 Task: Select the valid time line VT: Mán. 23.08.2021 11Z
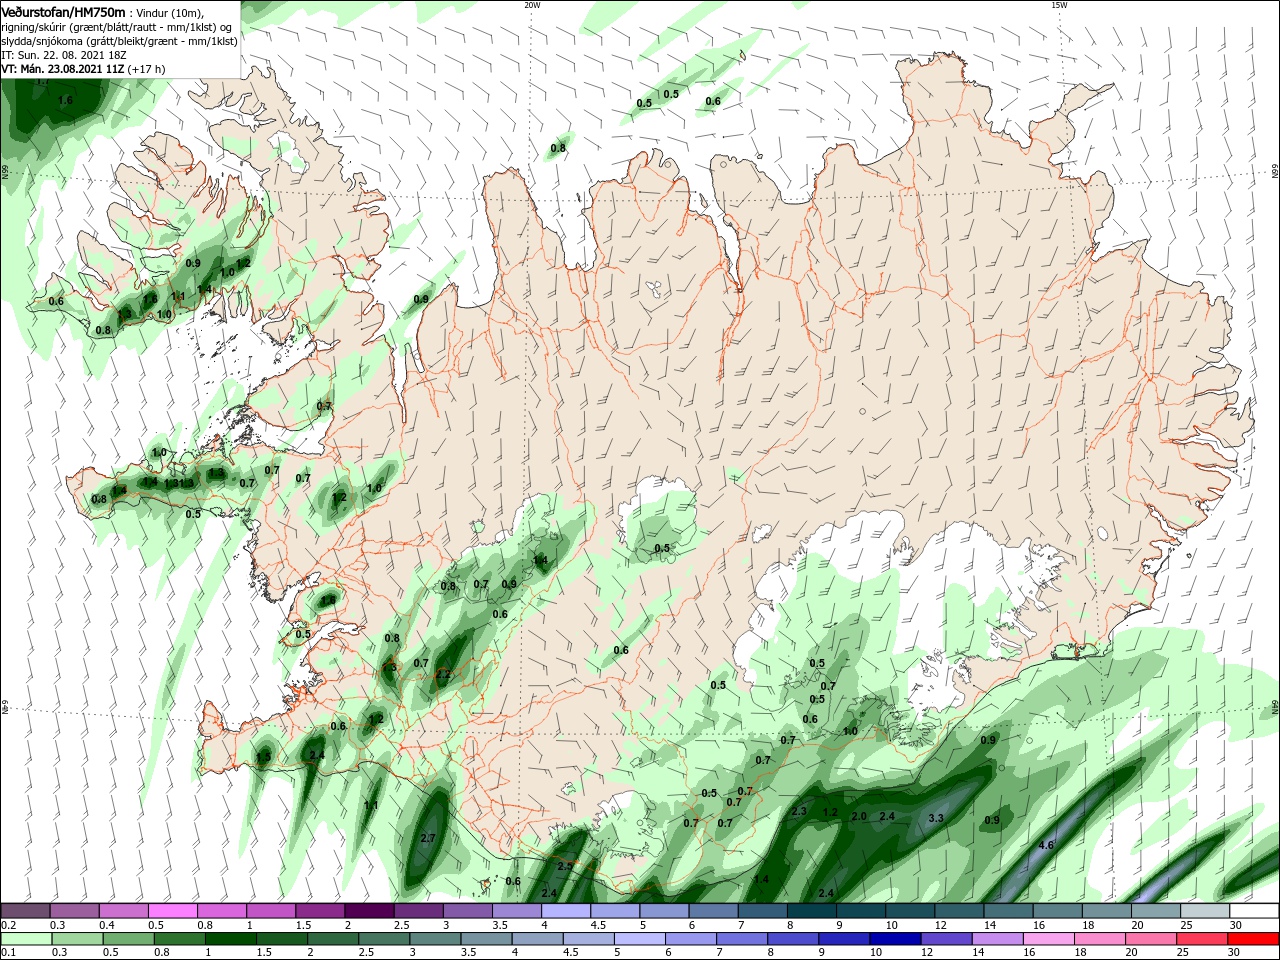click(x=63, y=69)
